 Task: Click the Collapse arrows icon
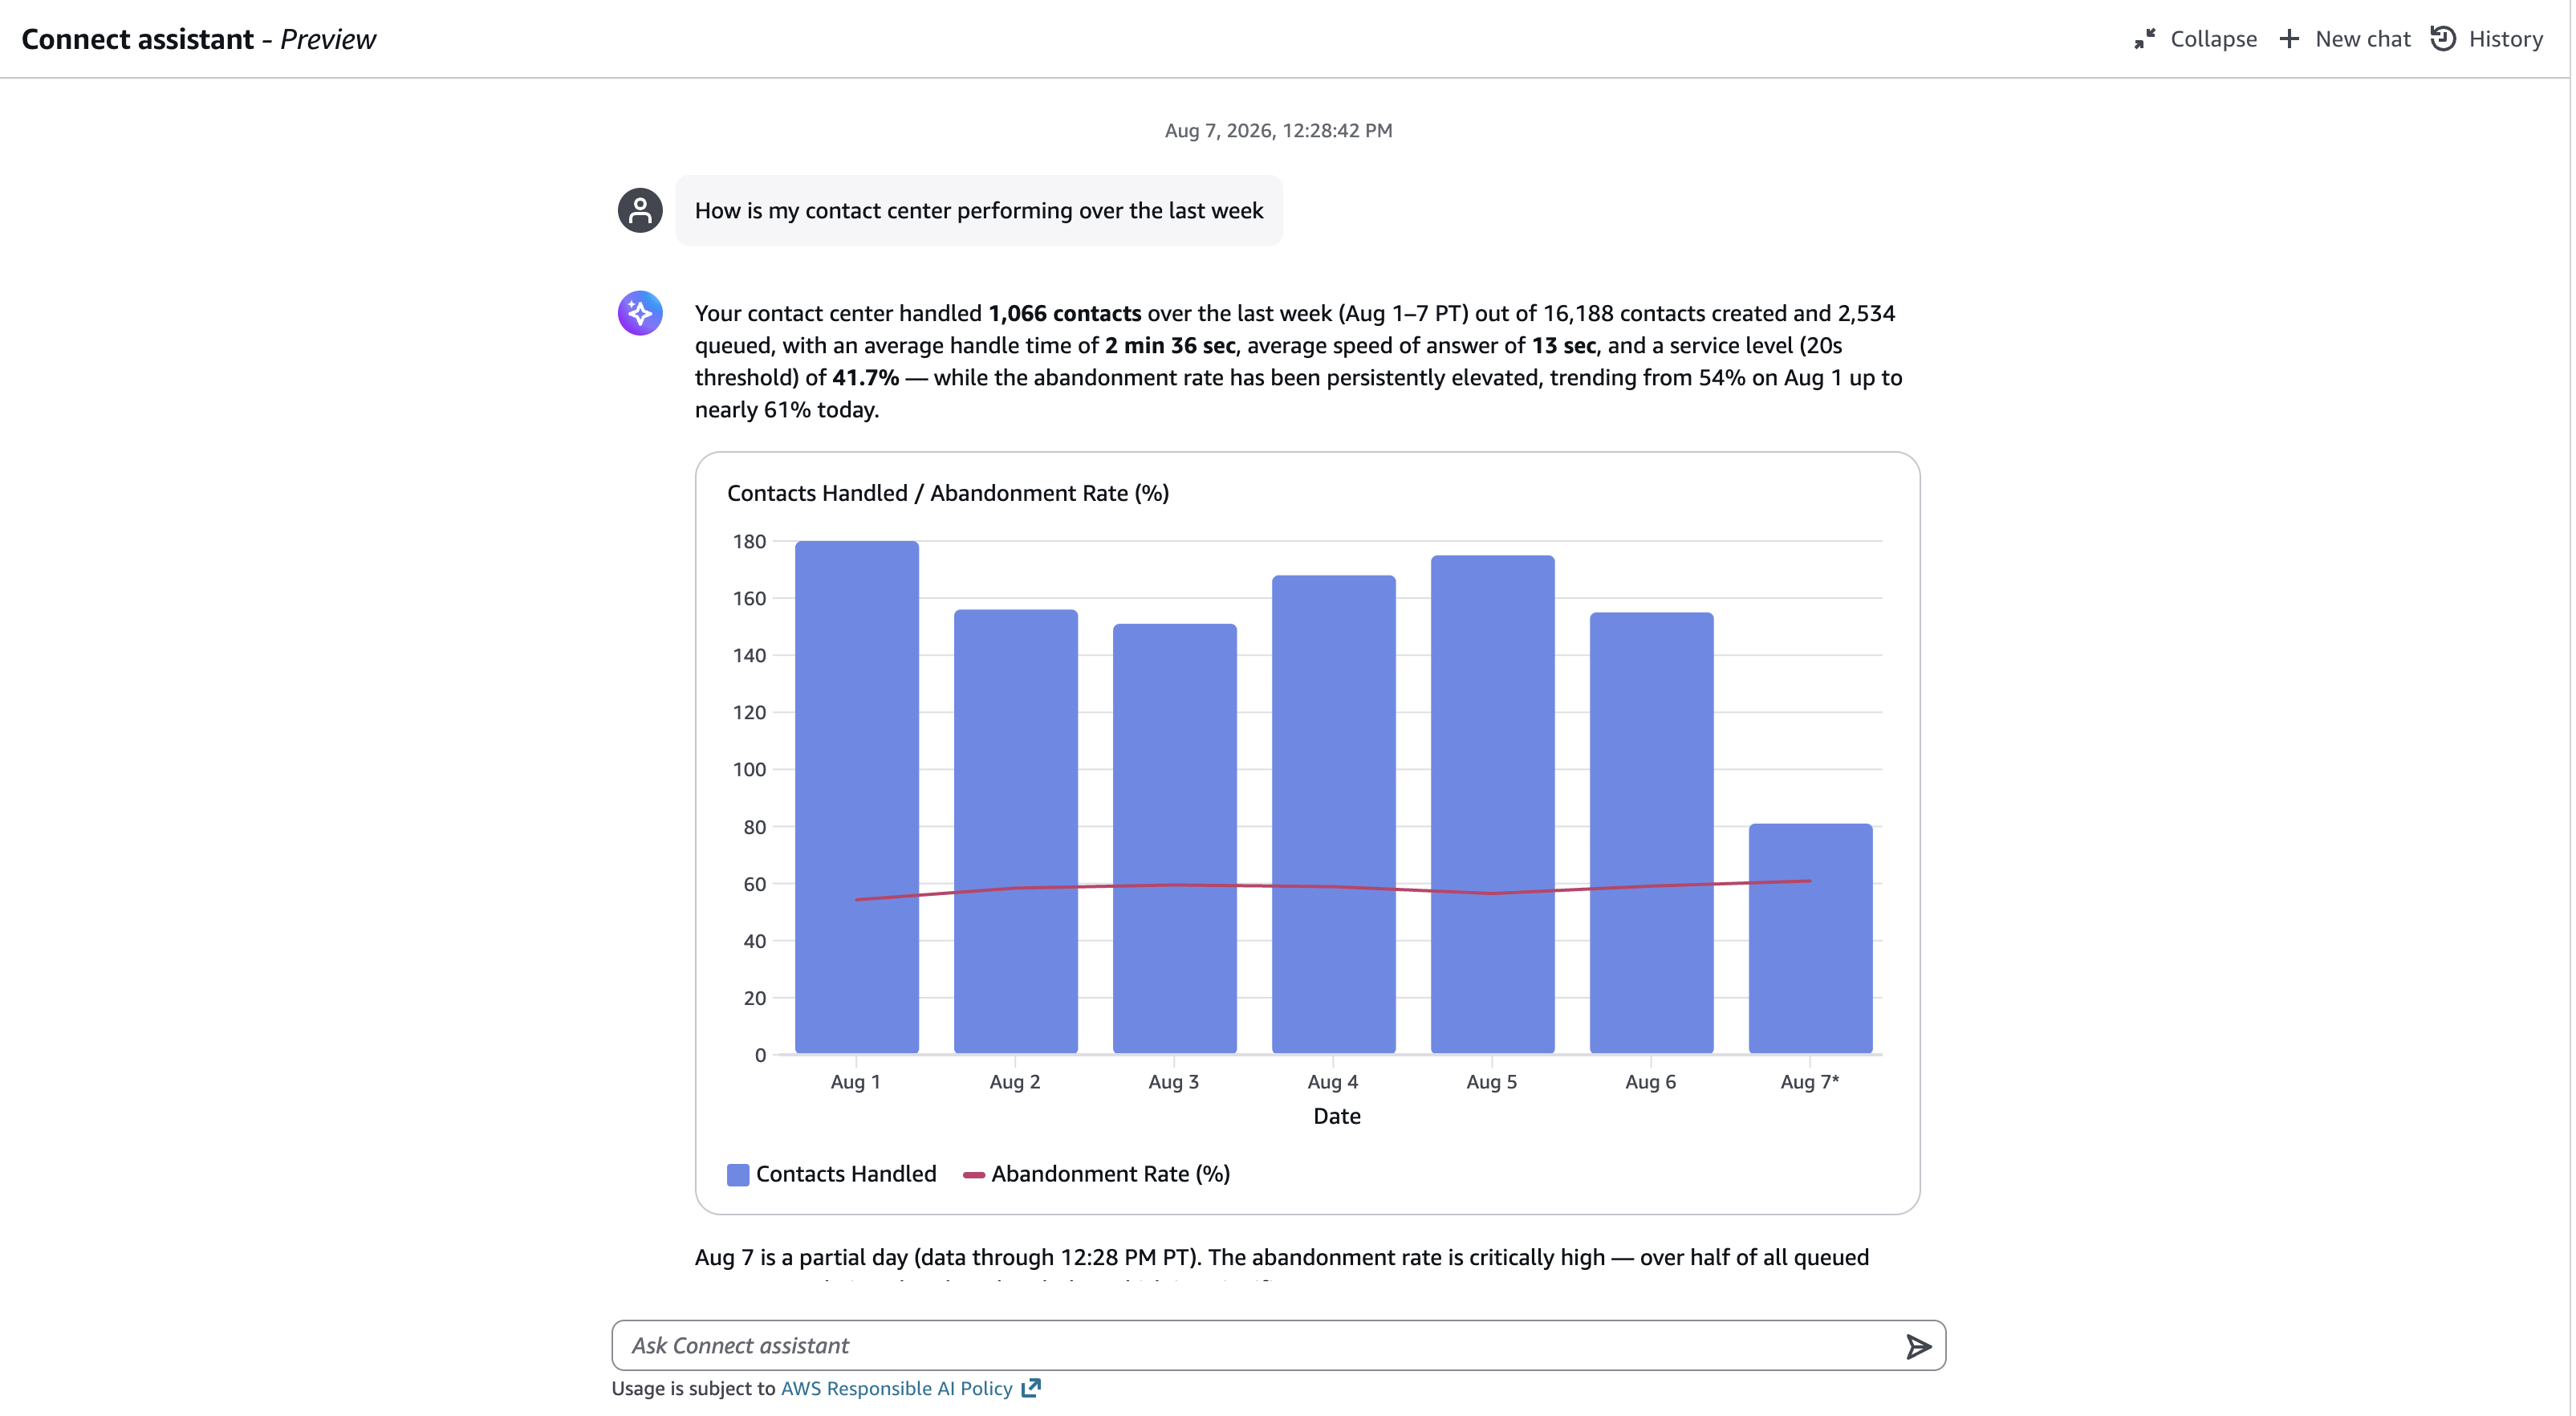2144,39
